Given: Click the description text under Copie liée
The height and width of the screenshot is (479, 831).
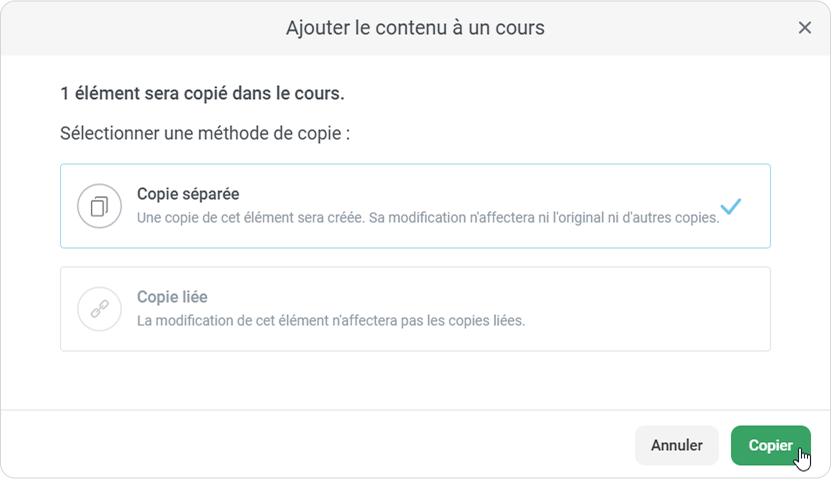Looking at the screenshot, I should point(330,321).
